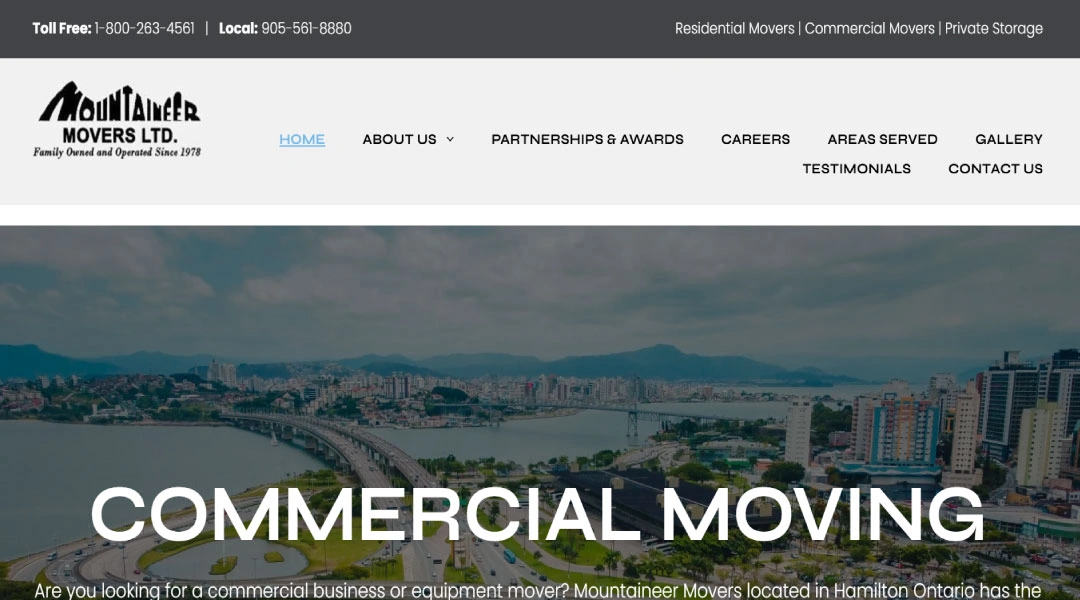Expand the ABOUT US dropdown chevron

coord(449,139)
